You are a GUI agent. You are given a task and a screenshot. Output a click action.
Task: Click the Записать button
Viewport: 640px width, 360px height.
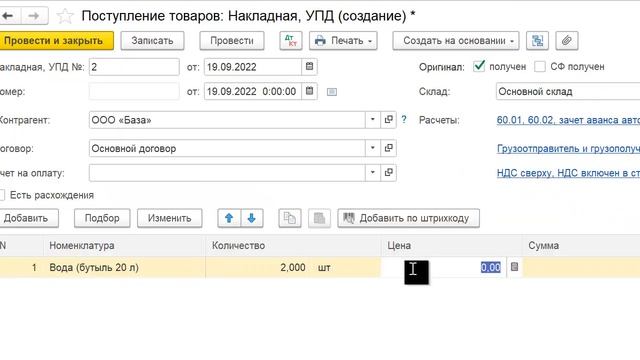tap(152, 40)
